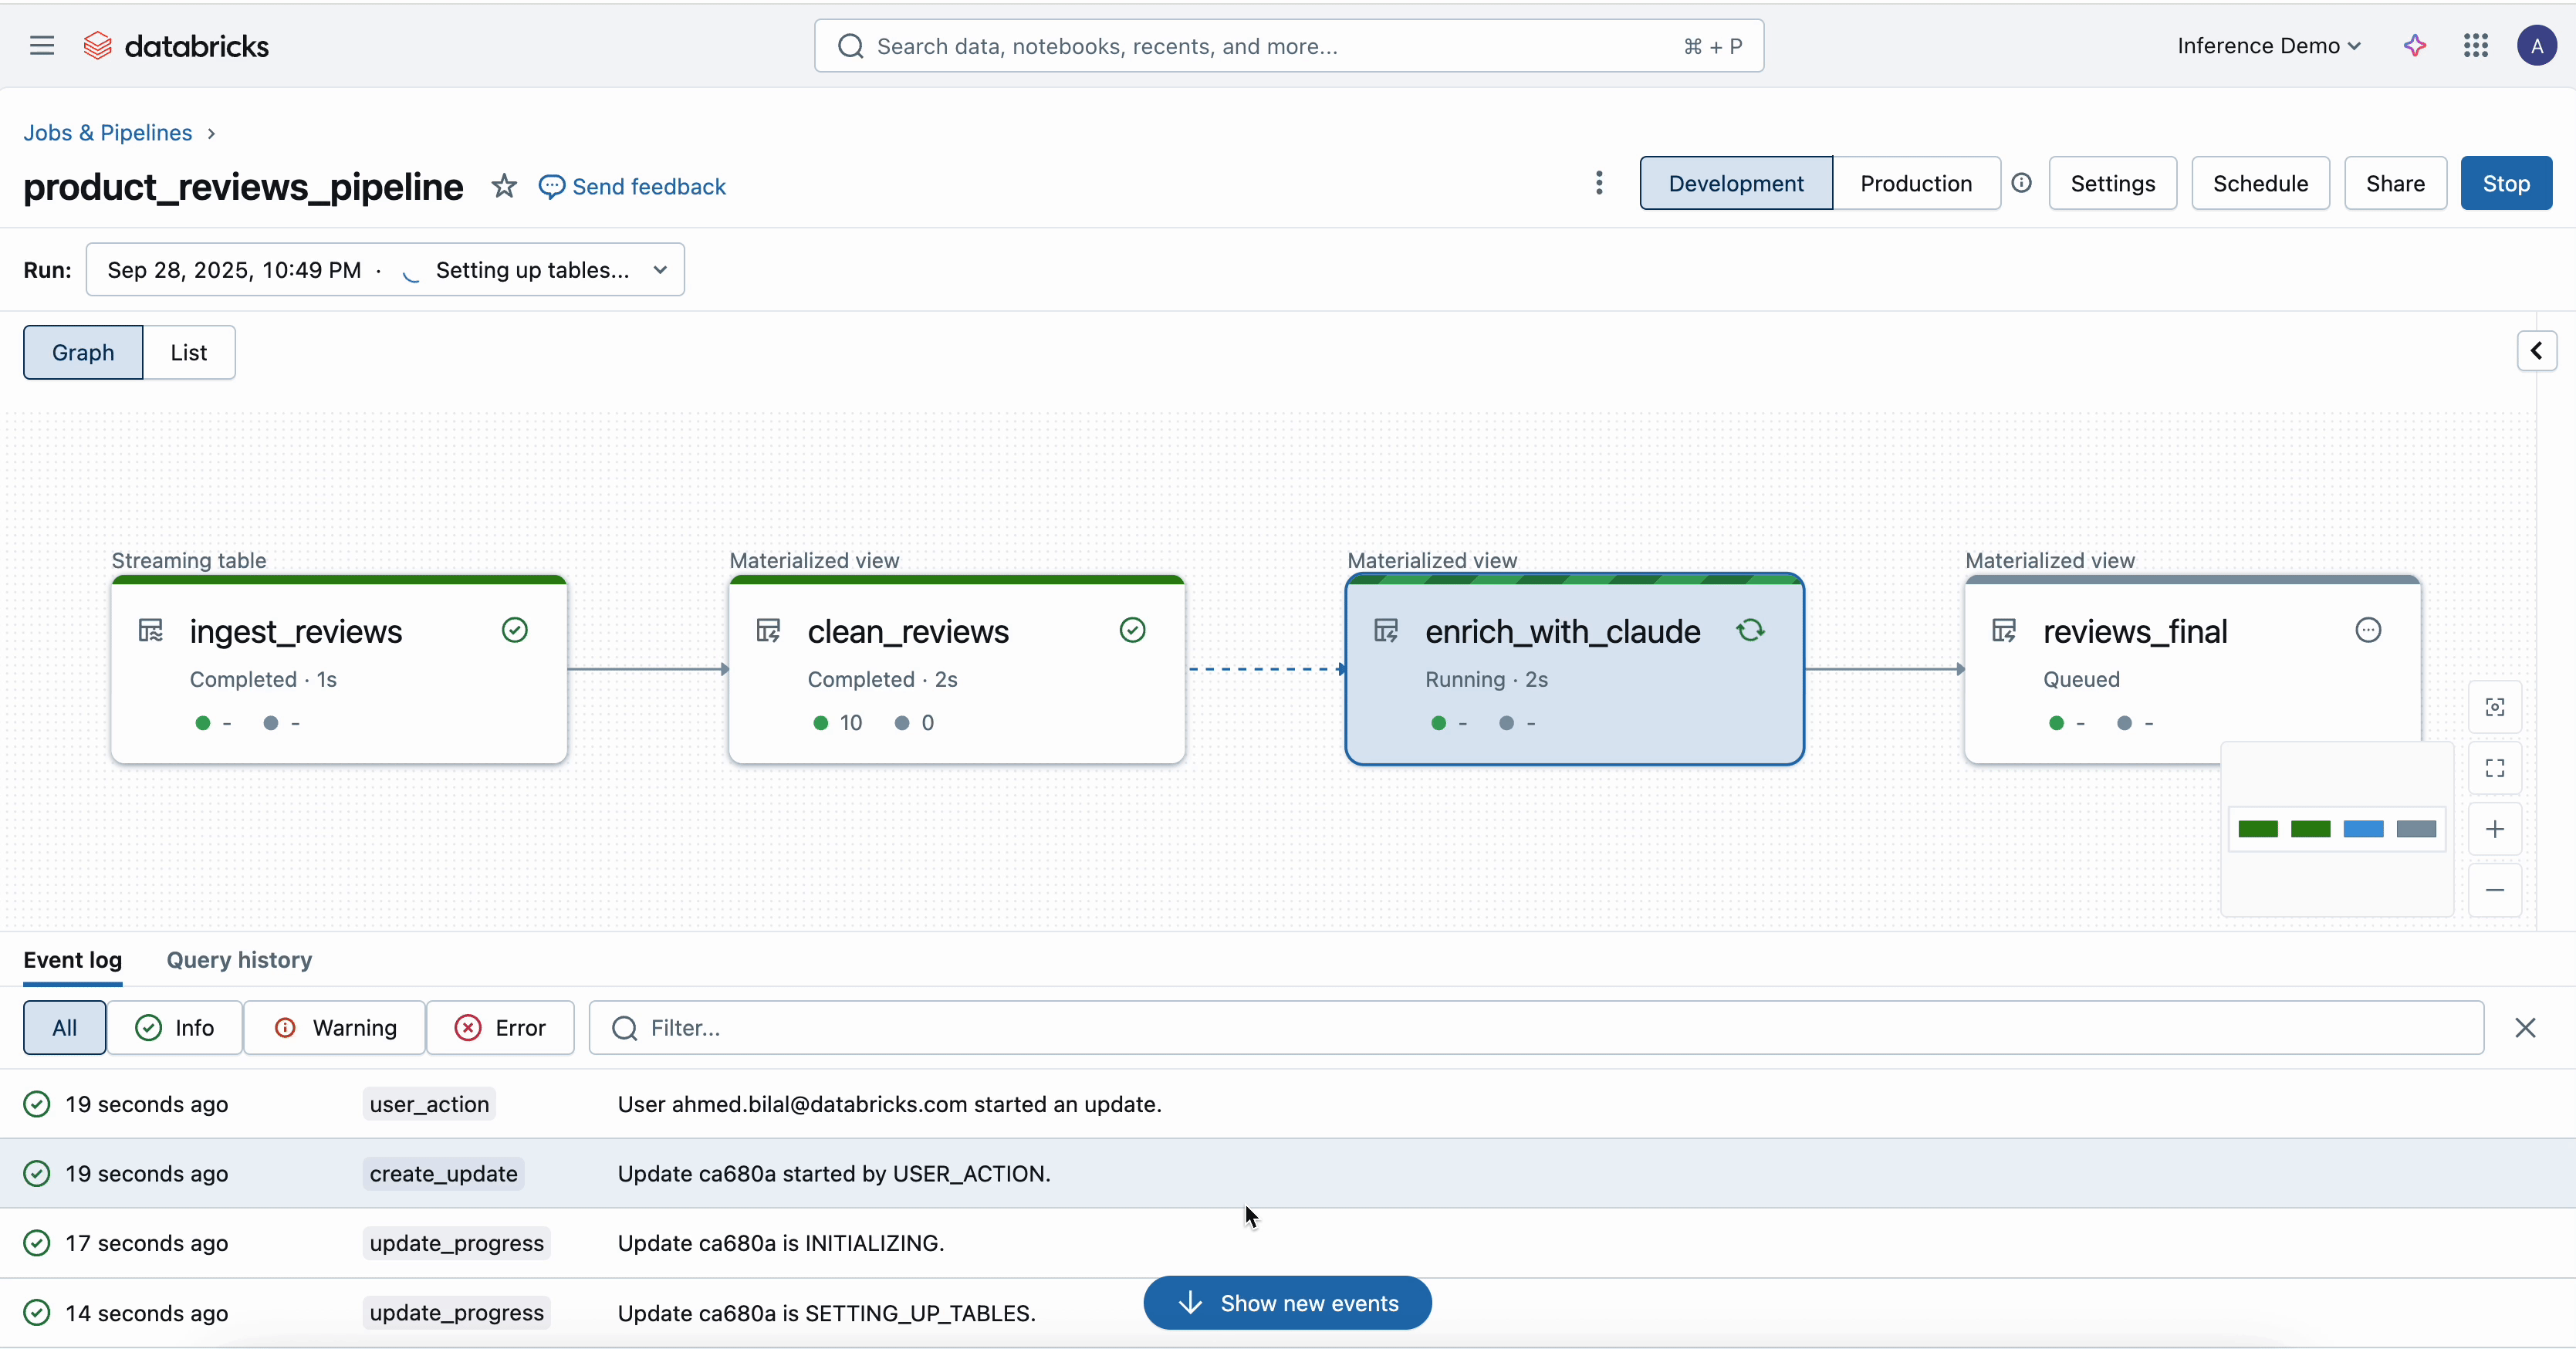Filter event log by Warning
The image size is (2576, 1349).
tap(335, 1028)
